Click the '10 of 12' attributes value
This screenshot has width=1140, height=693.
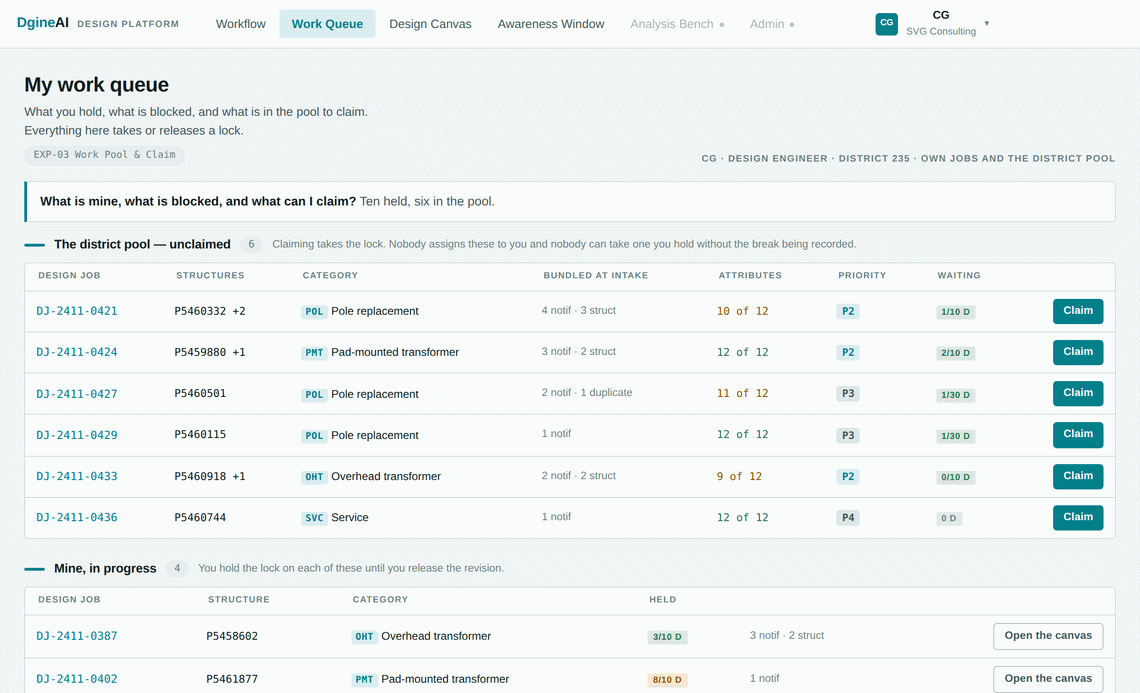point(742,311)
